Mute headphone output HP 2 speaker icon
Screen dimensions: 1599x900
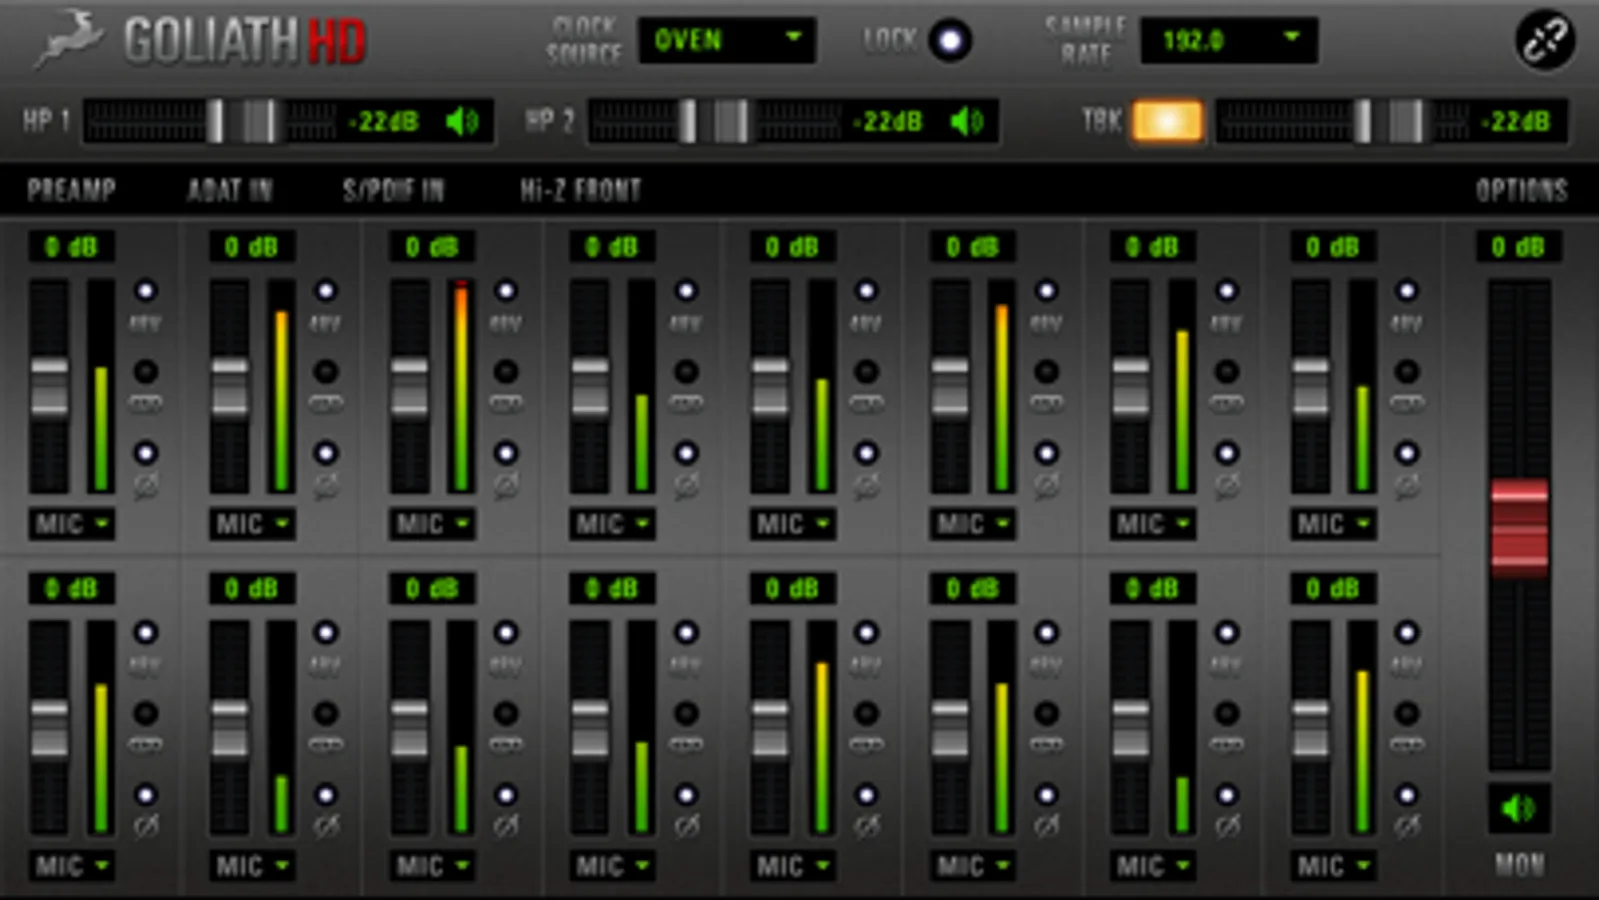click(967, 122)
